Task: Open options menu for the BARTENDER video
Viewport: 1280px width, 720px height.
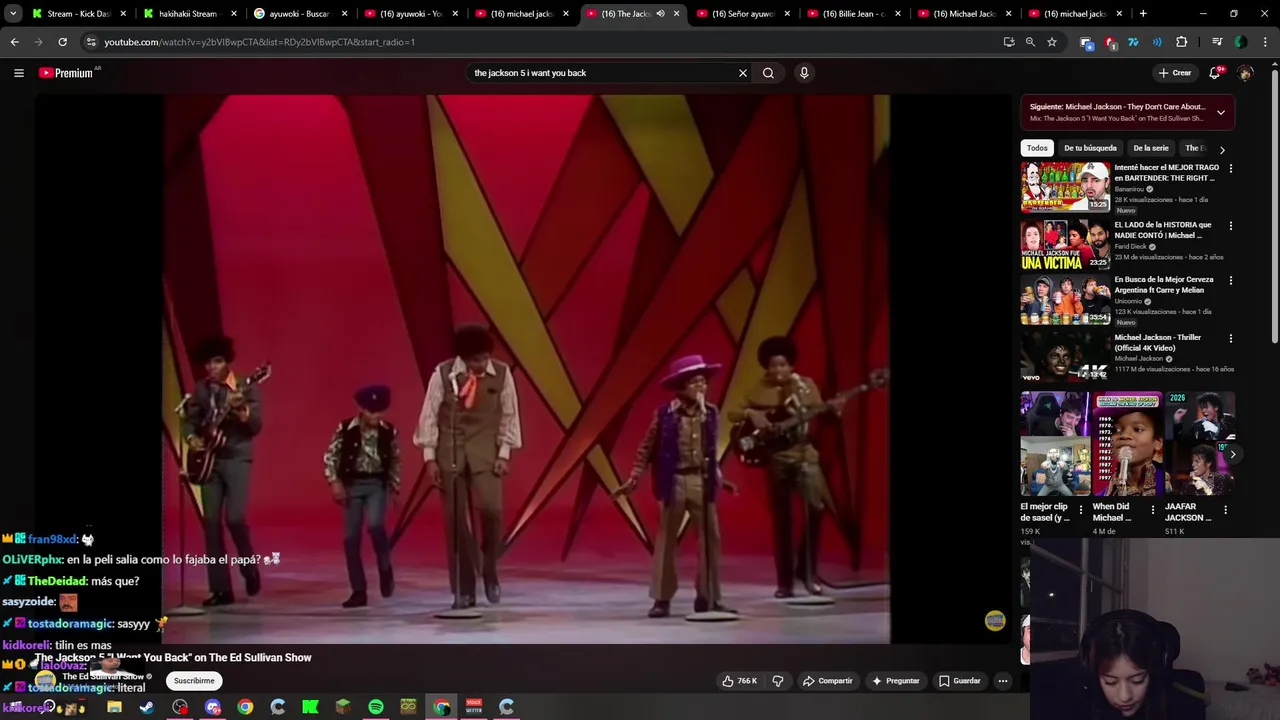Action: (1230, 169)
